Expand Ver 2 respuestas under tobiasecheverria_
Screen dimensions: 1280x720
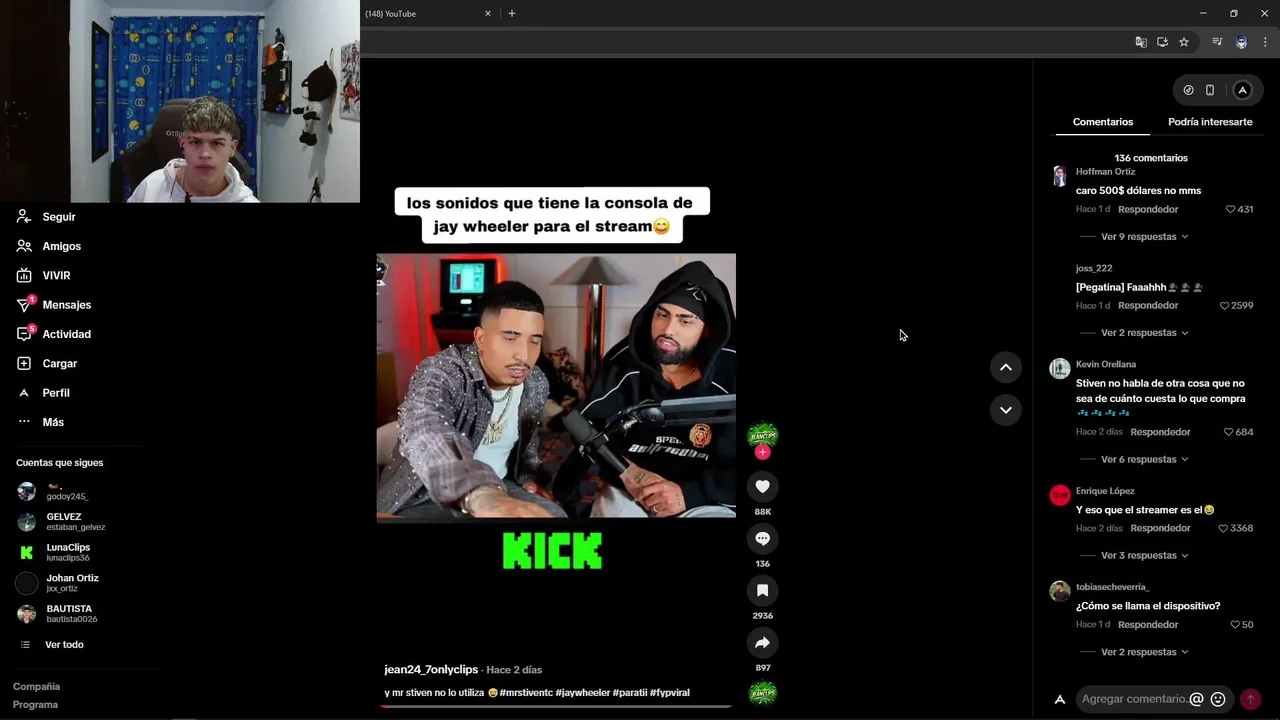pos(1144,652)
